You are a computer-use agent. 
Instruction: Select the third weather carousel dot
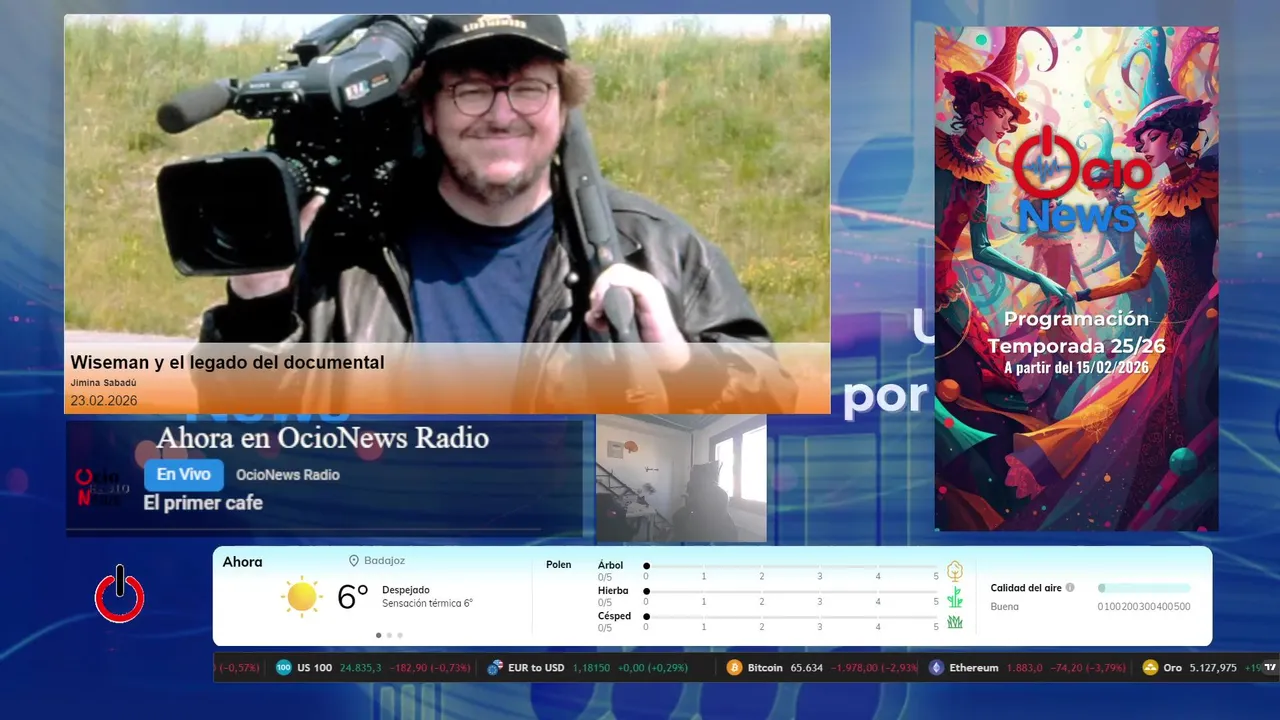click(400, 635)
